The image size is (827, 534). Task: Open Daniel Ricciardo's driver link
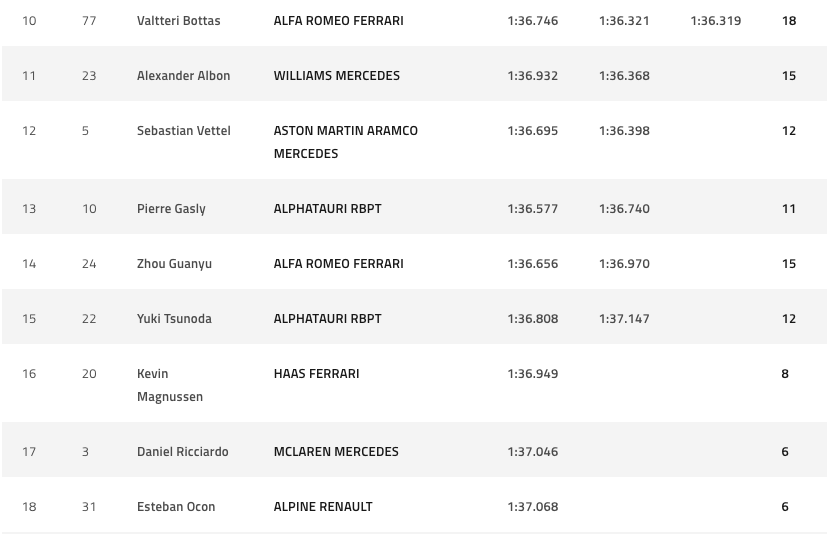182,452
